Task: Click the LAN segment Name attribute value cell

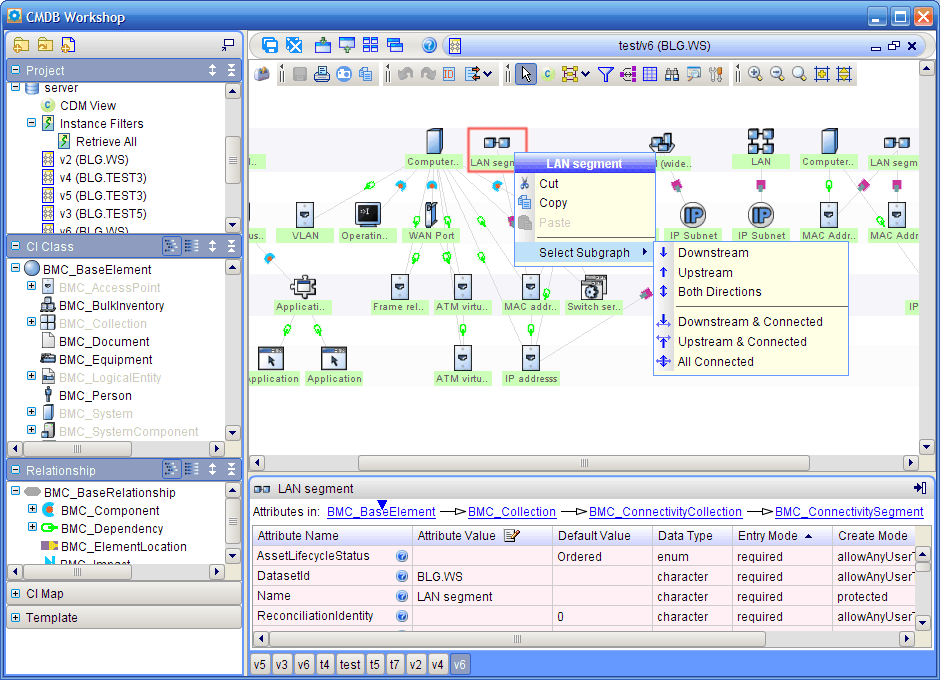Action: tap(483, 597)
